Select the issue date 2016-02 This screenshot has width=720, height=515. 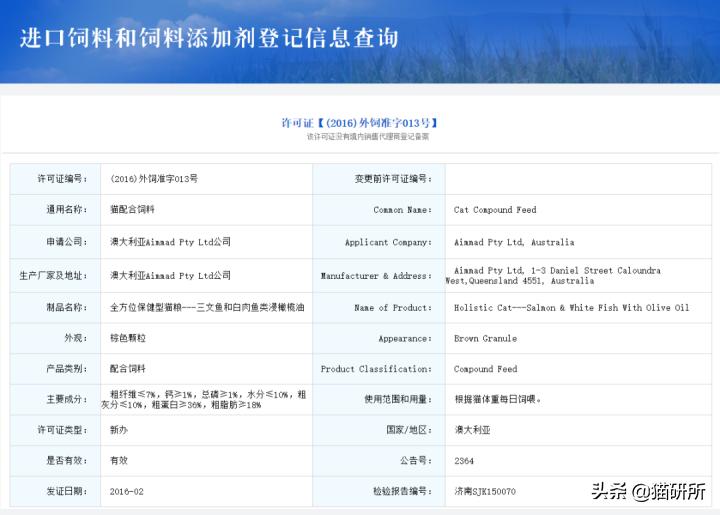point(127,492)
